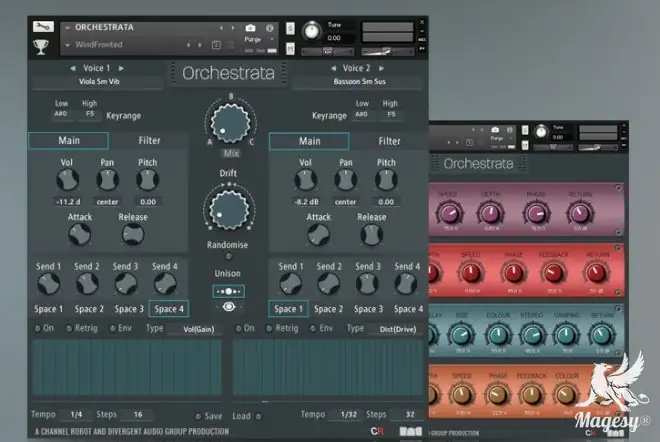Select previous WindFronted snapshot arrow
The height and width of the screenshot is (442, 660).
188,45
